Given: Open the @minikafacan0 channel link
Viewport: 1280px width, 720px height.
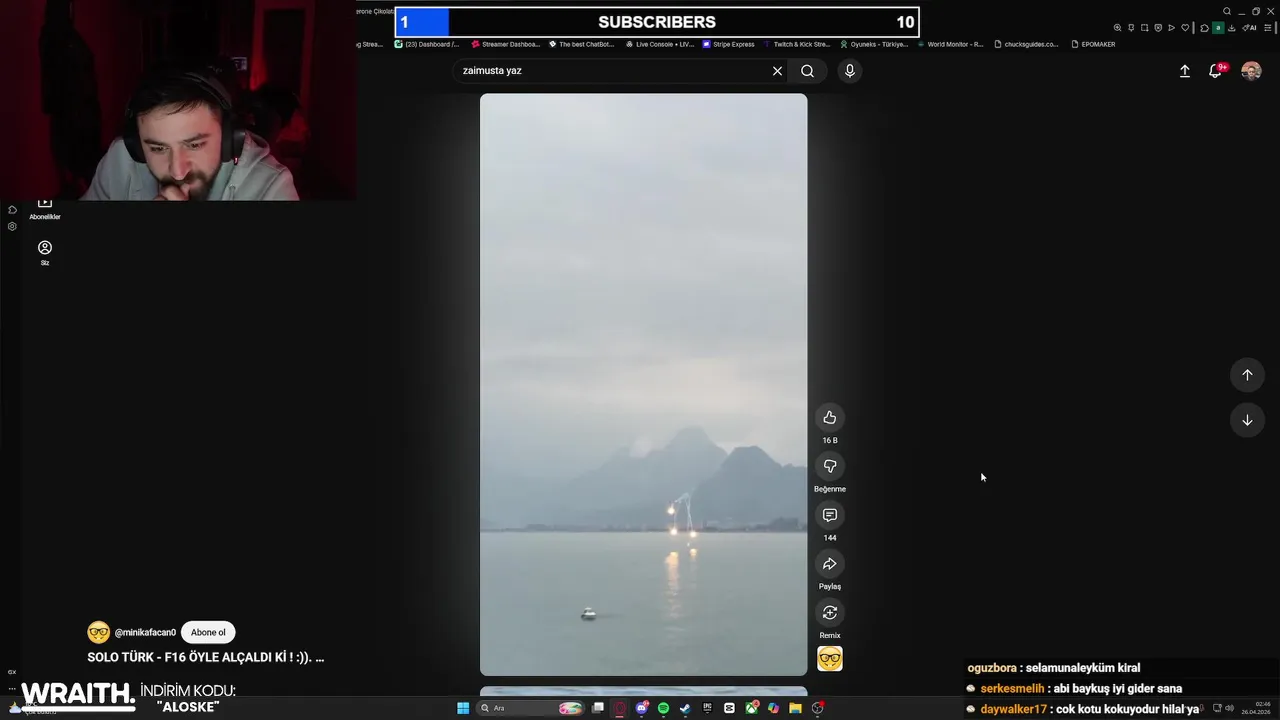Looking at the screenshot, I should (x=145, y=633).
